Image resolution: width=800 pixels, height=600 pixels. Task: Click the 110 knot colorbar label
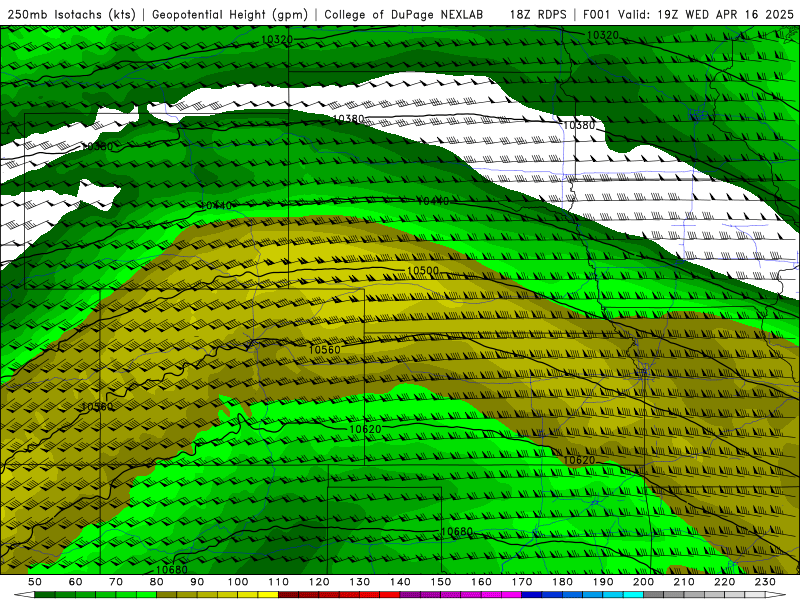[279, 582]
